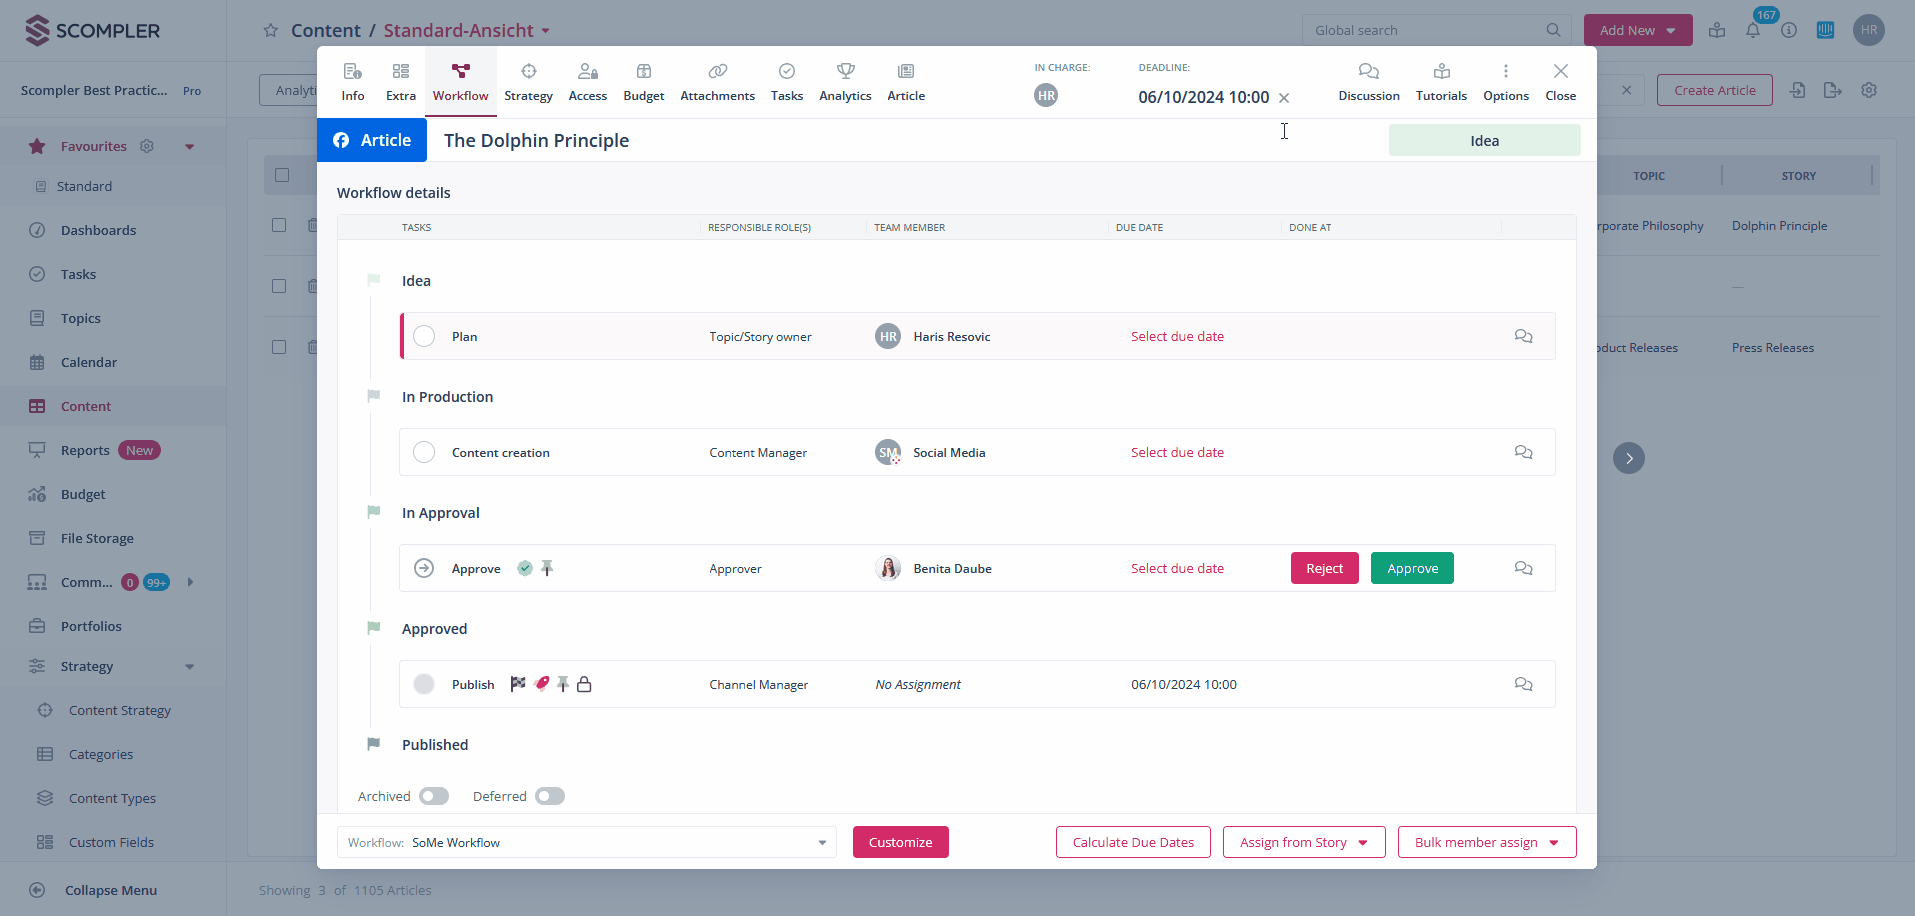
Task: Toggle the Archived switch
Action: pos(434,797)
